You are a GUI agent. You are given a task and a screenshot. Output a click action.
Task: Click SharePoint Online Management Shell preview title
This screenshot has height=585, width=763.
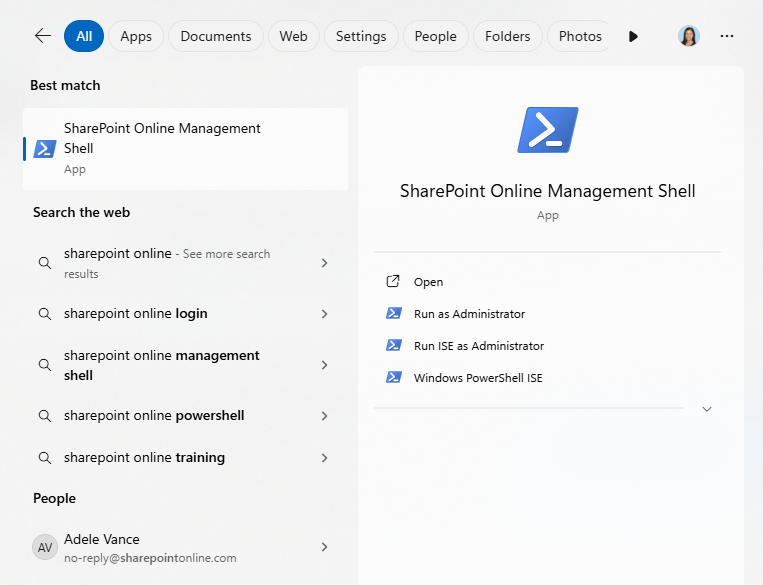(x=547, y=191)
